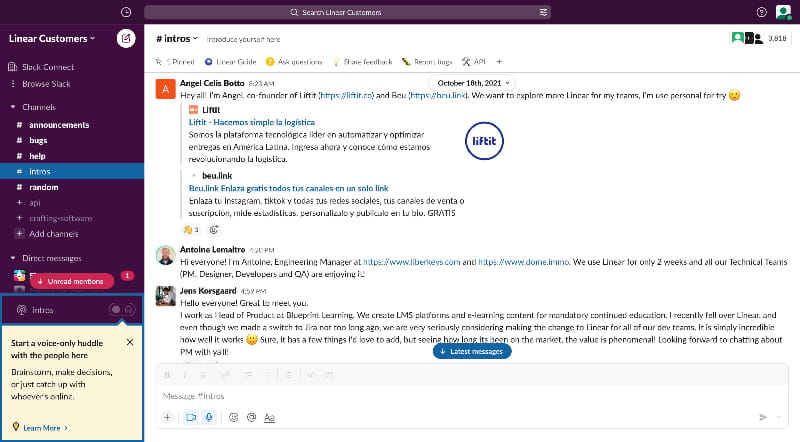Add a reaction to Angel's message
The image size is (800, 442).
pos(214,230)
